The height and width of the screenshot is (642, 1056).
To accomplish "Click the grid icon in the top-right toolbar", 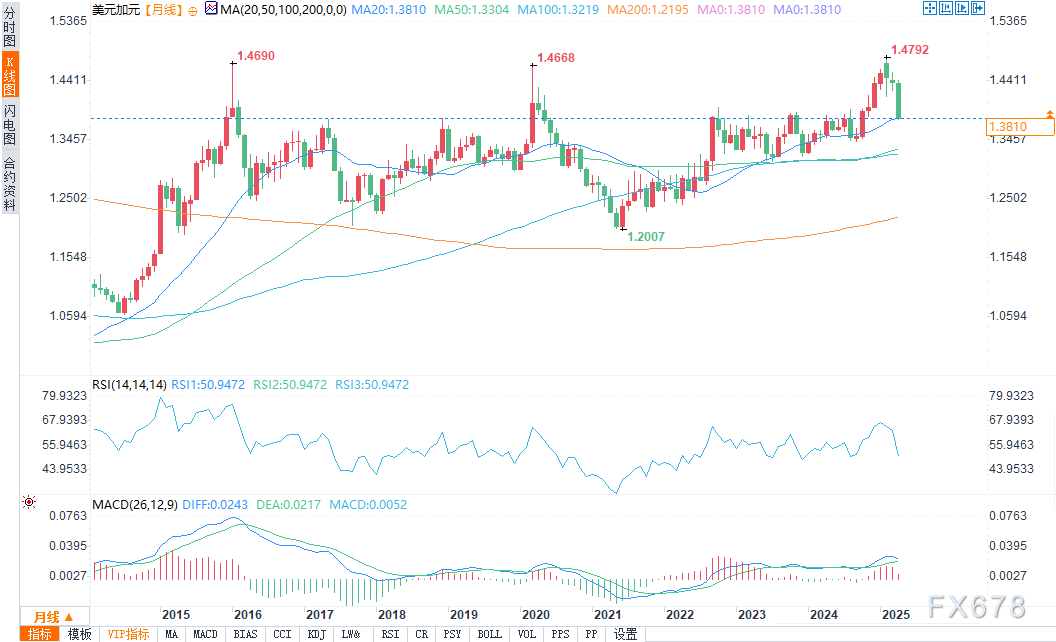I will pos(945,8).
